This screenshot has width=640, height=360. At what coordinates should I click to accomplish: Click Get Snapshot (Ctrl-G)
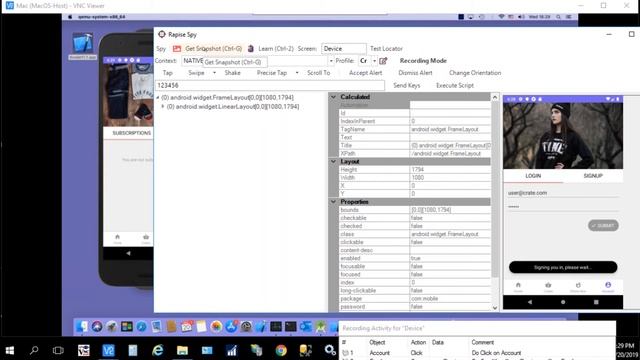point(213,49)
